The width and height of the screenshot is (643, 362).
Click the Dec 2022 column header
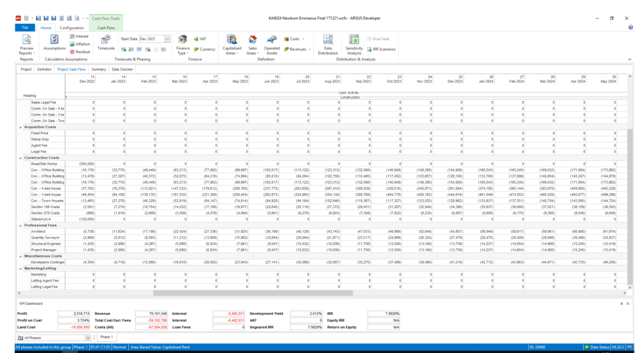click(x=81, y=79)
